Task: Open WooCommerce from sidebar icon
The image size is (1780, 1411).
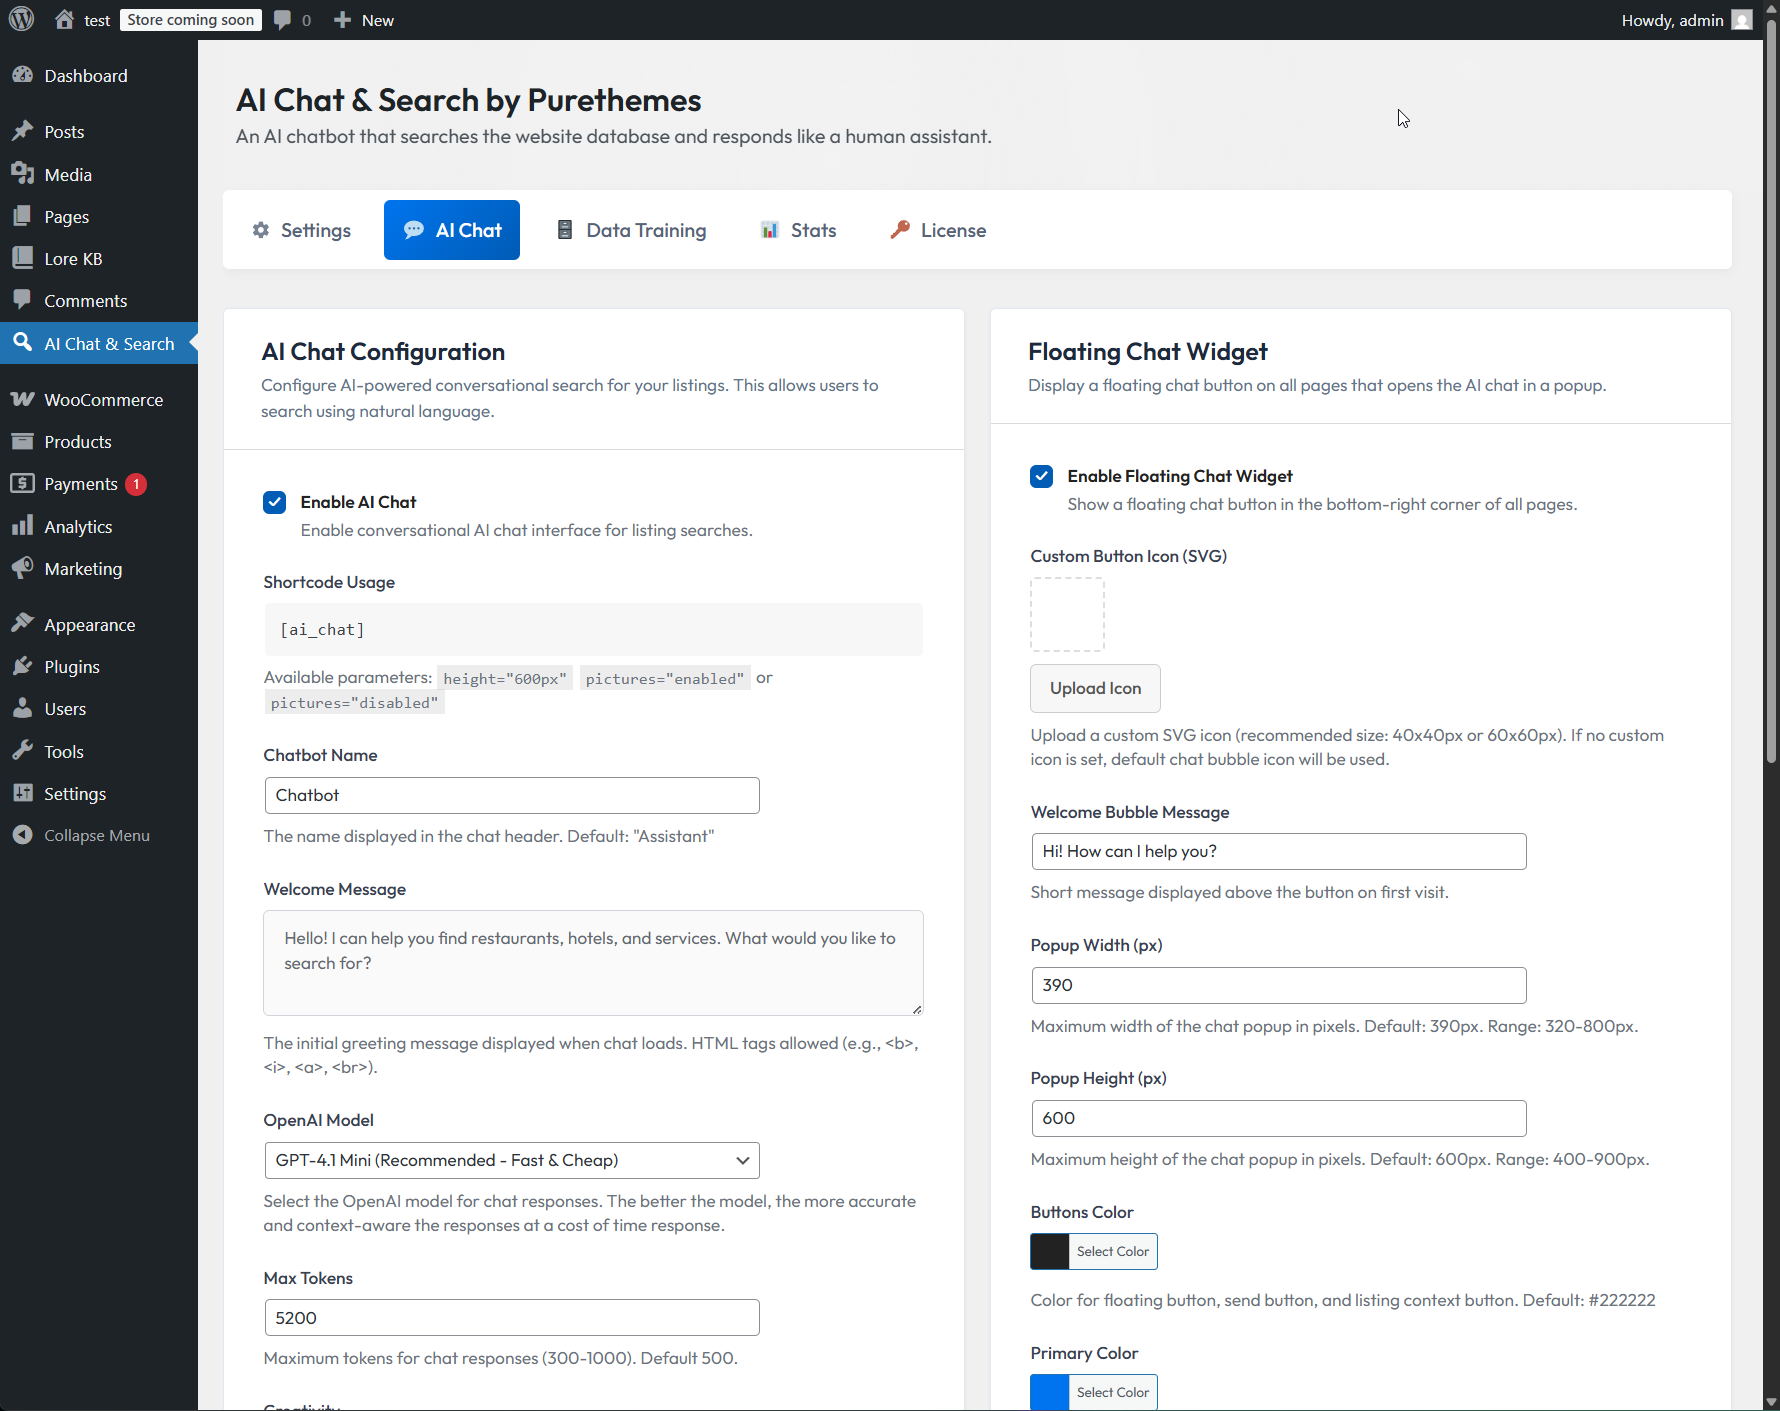Action: tap(22, 400)
